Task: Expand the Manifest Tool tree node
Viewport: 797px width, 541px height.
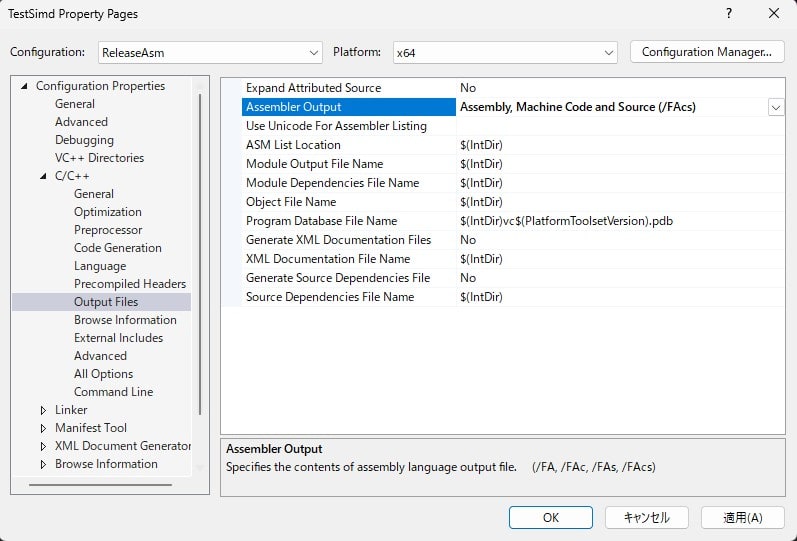Action: point(43,428)
